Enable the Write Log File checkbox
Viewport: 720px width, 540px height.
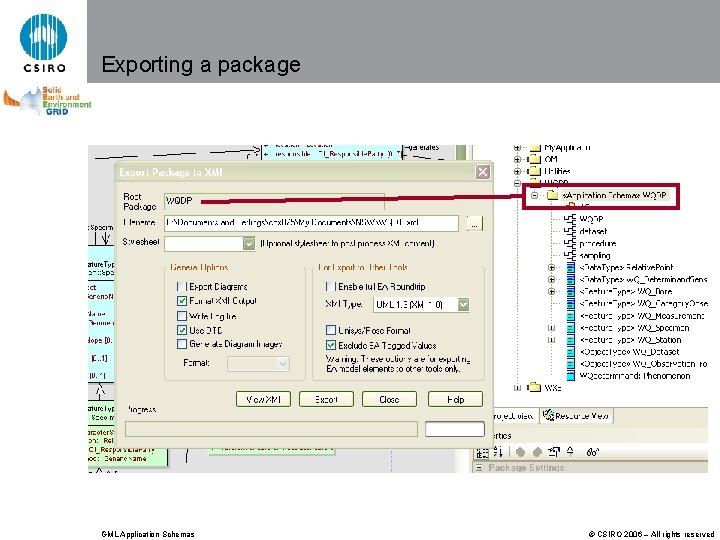click(182, 316)
